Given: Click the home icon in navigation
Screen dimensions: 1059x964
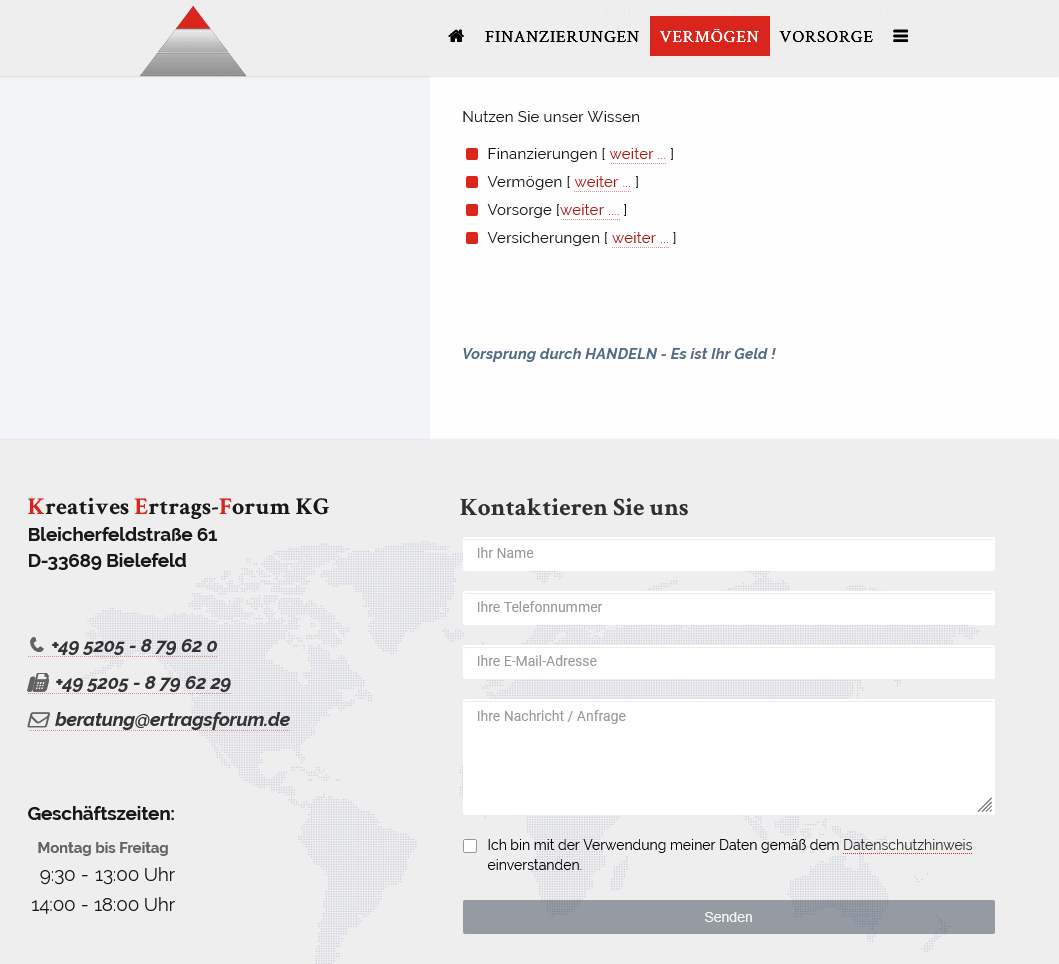Looking at the screenshot, I should pyautogui.click(x=456, y=36).
